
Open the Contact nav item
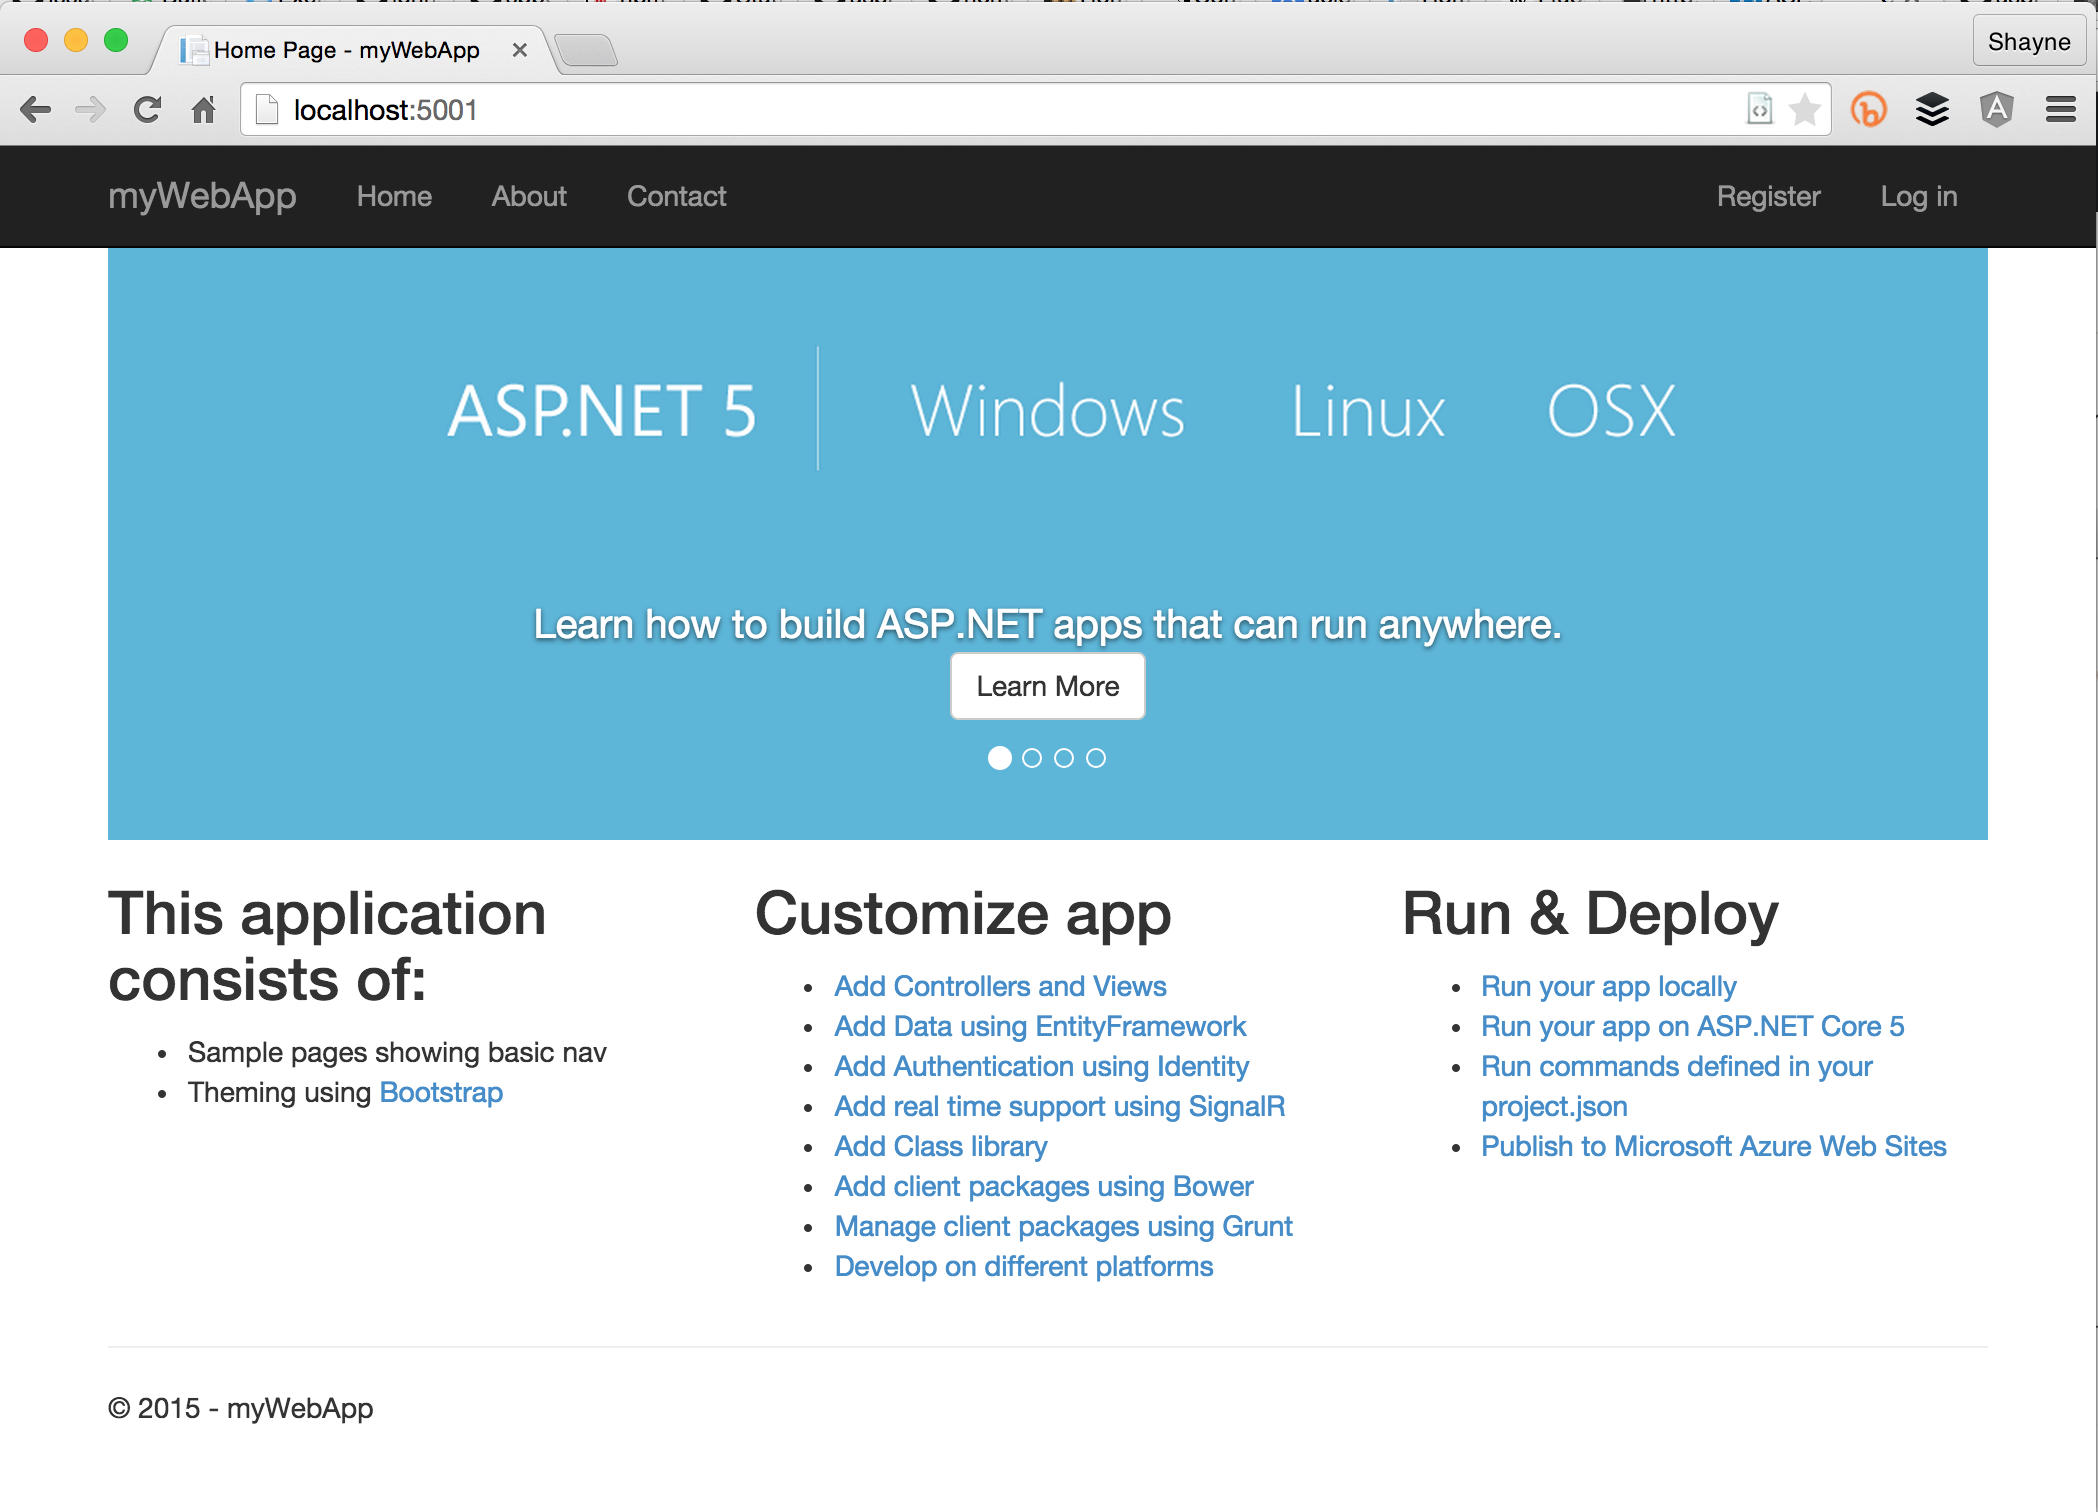676,196
